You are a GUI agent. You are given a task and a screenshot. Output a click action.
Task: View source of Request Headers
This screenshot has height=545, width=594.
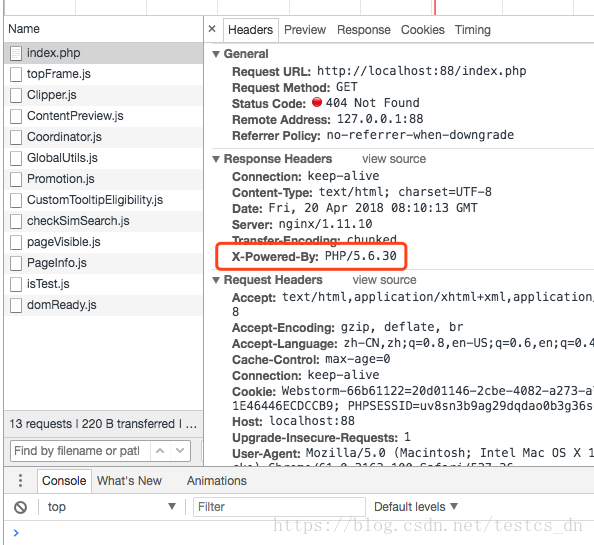(x=385, y=280)
